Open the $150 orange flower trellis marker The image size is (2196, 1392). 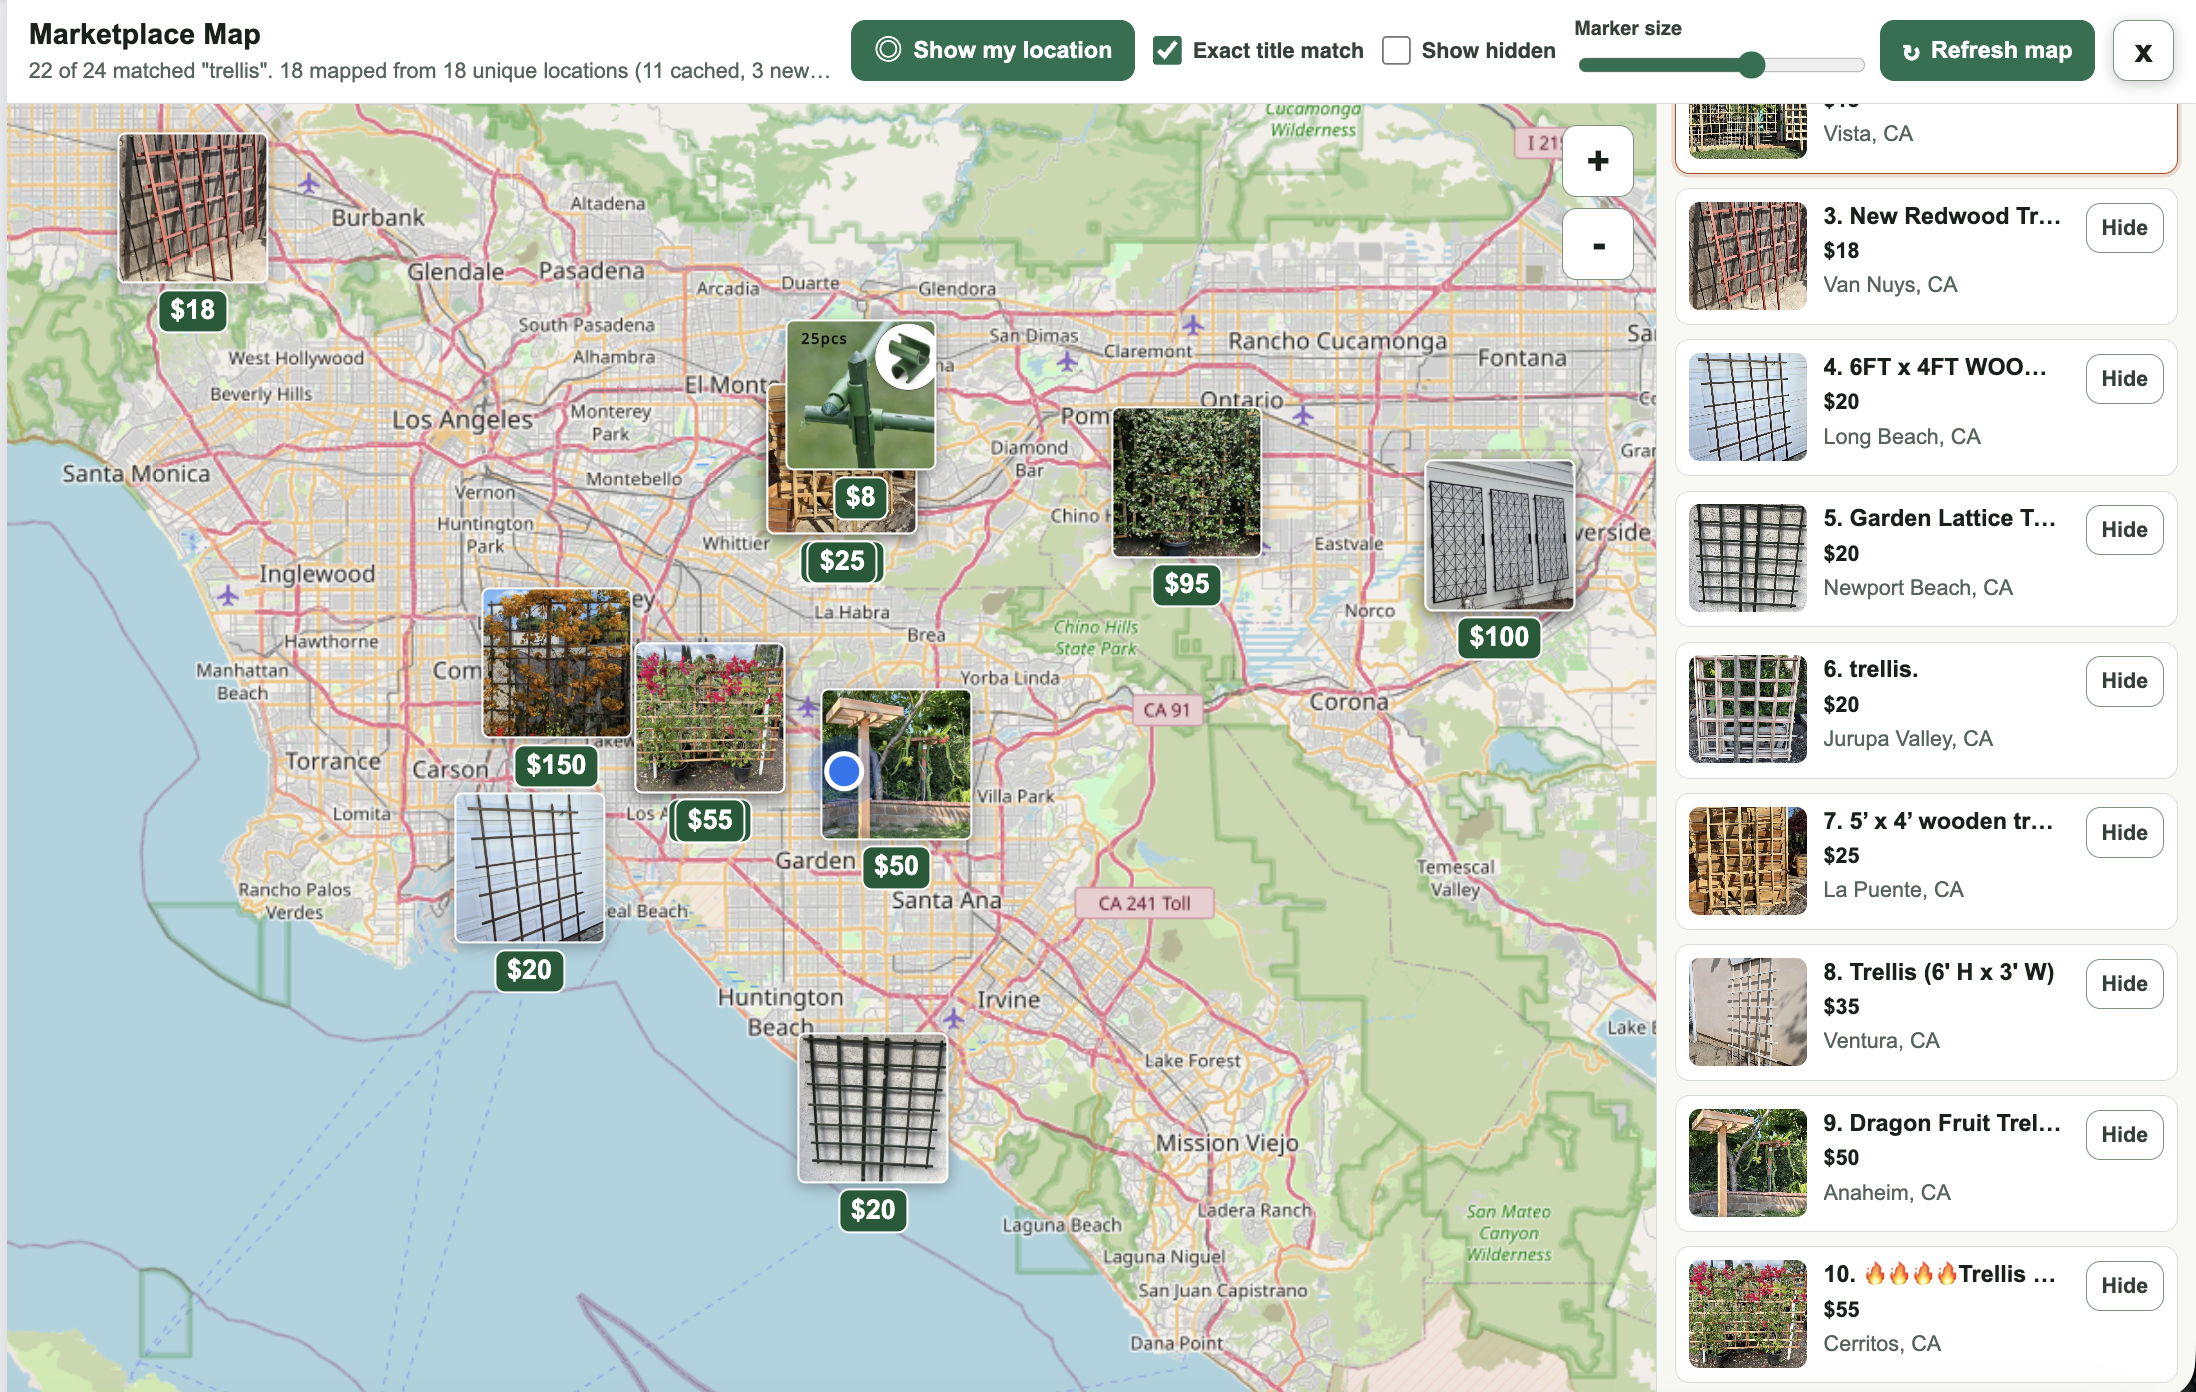click(557, 663)
